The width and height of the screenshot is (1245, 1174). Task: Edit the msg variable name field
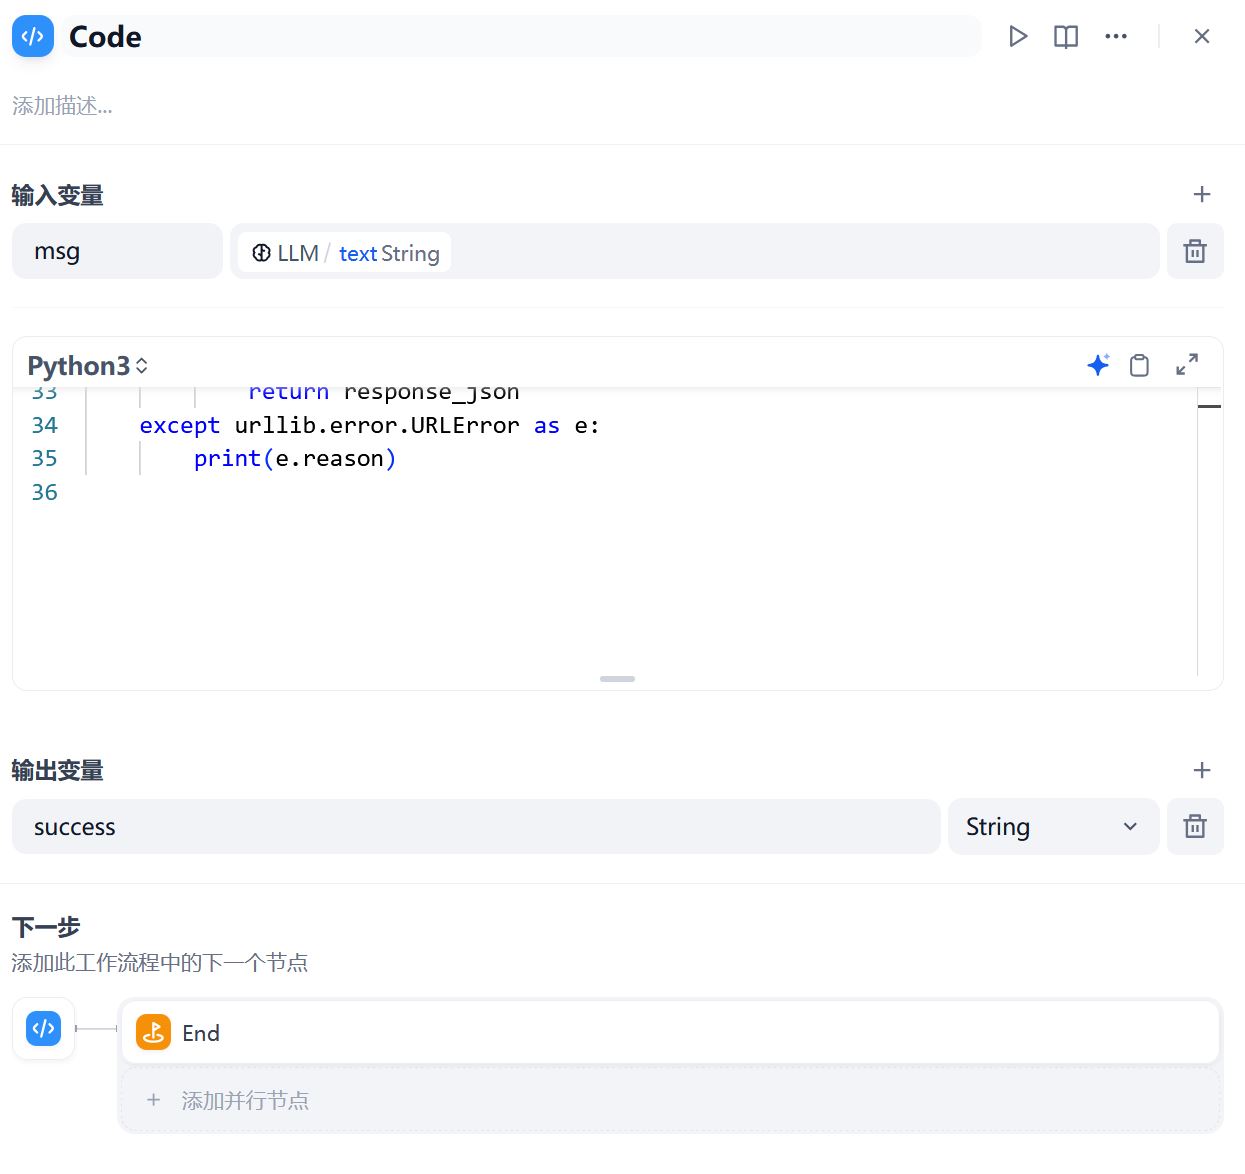117,252
